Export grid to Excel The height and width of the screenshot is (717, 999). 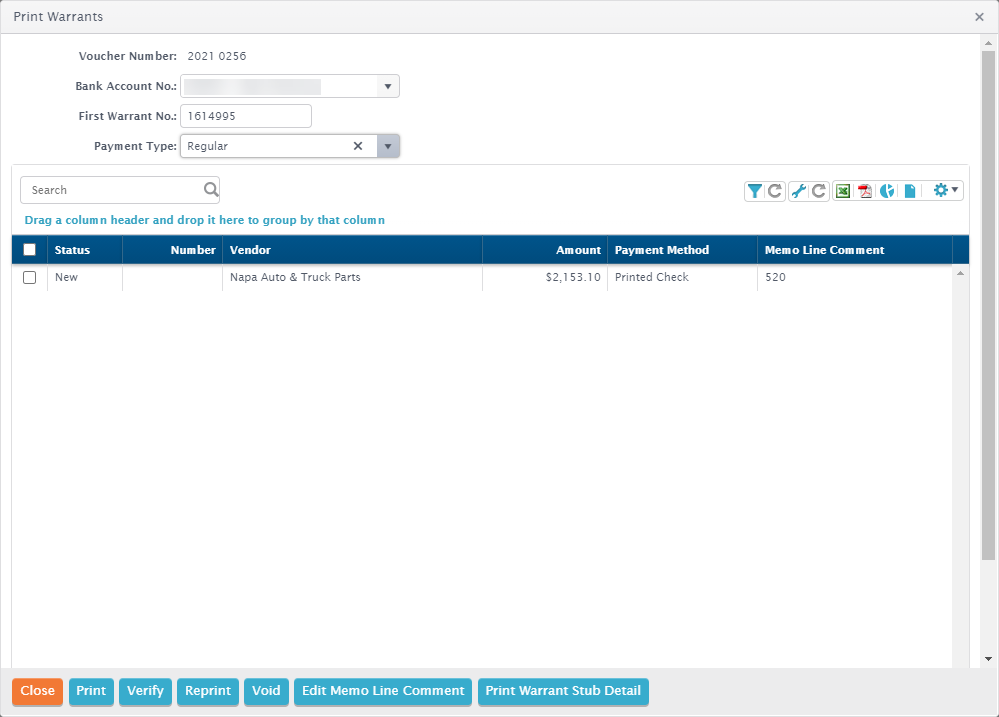click(843, 191)
